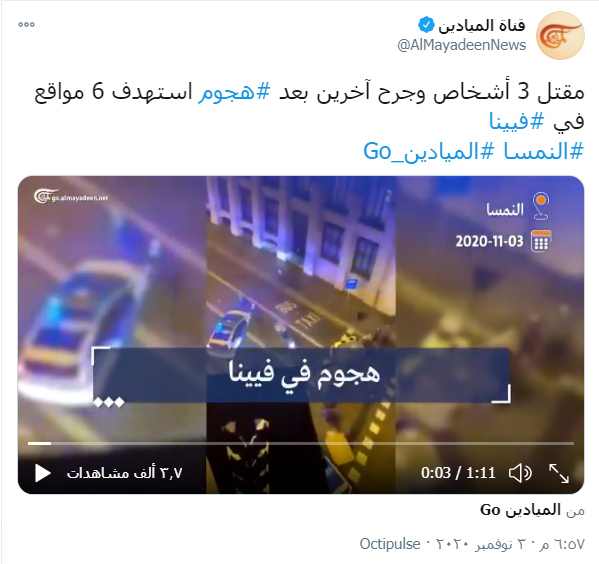Screen dimensions: 599x564
Task: Open the #النمسا hashtag
Action: tap(544, 151)
